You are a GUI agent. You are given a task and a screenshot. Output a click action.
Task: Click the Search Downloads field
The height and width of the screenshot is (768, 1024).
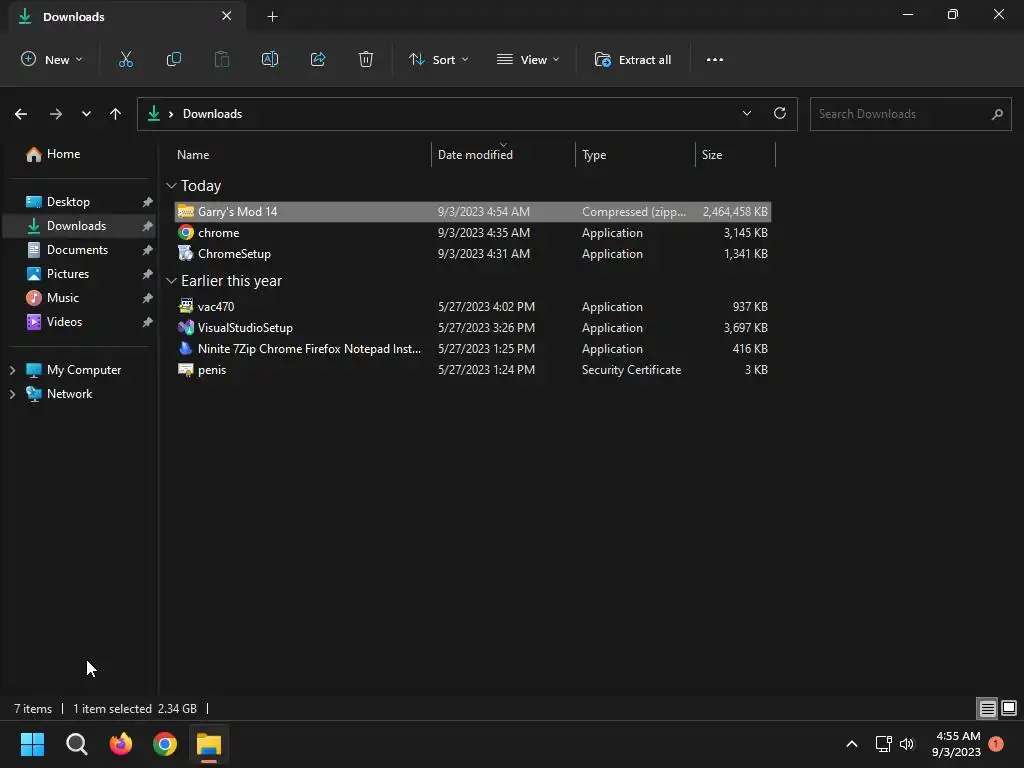[910, 114]
